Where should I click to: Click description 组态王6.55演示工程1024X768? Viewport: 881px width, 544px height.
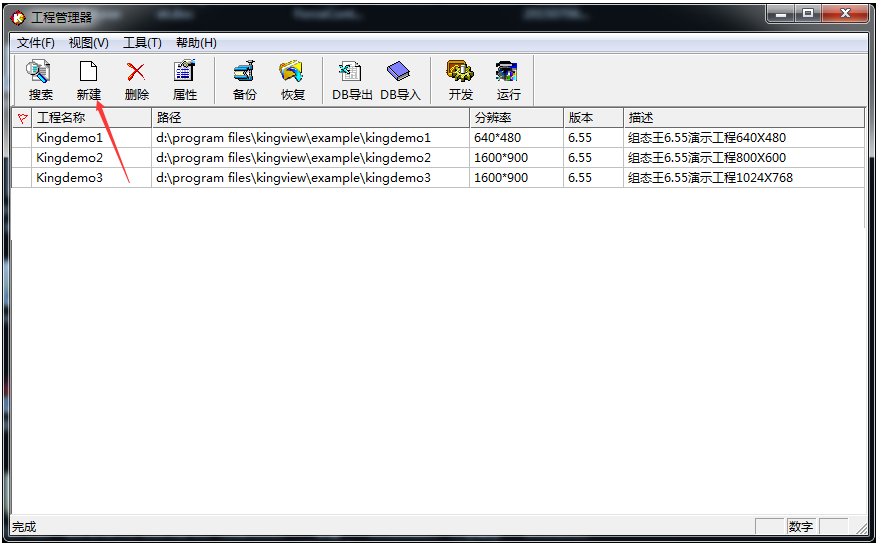pyautogui.click(x=710, y=178)
